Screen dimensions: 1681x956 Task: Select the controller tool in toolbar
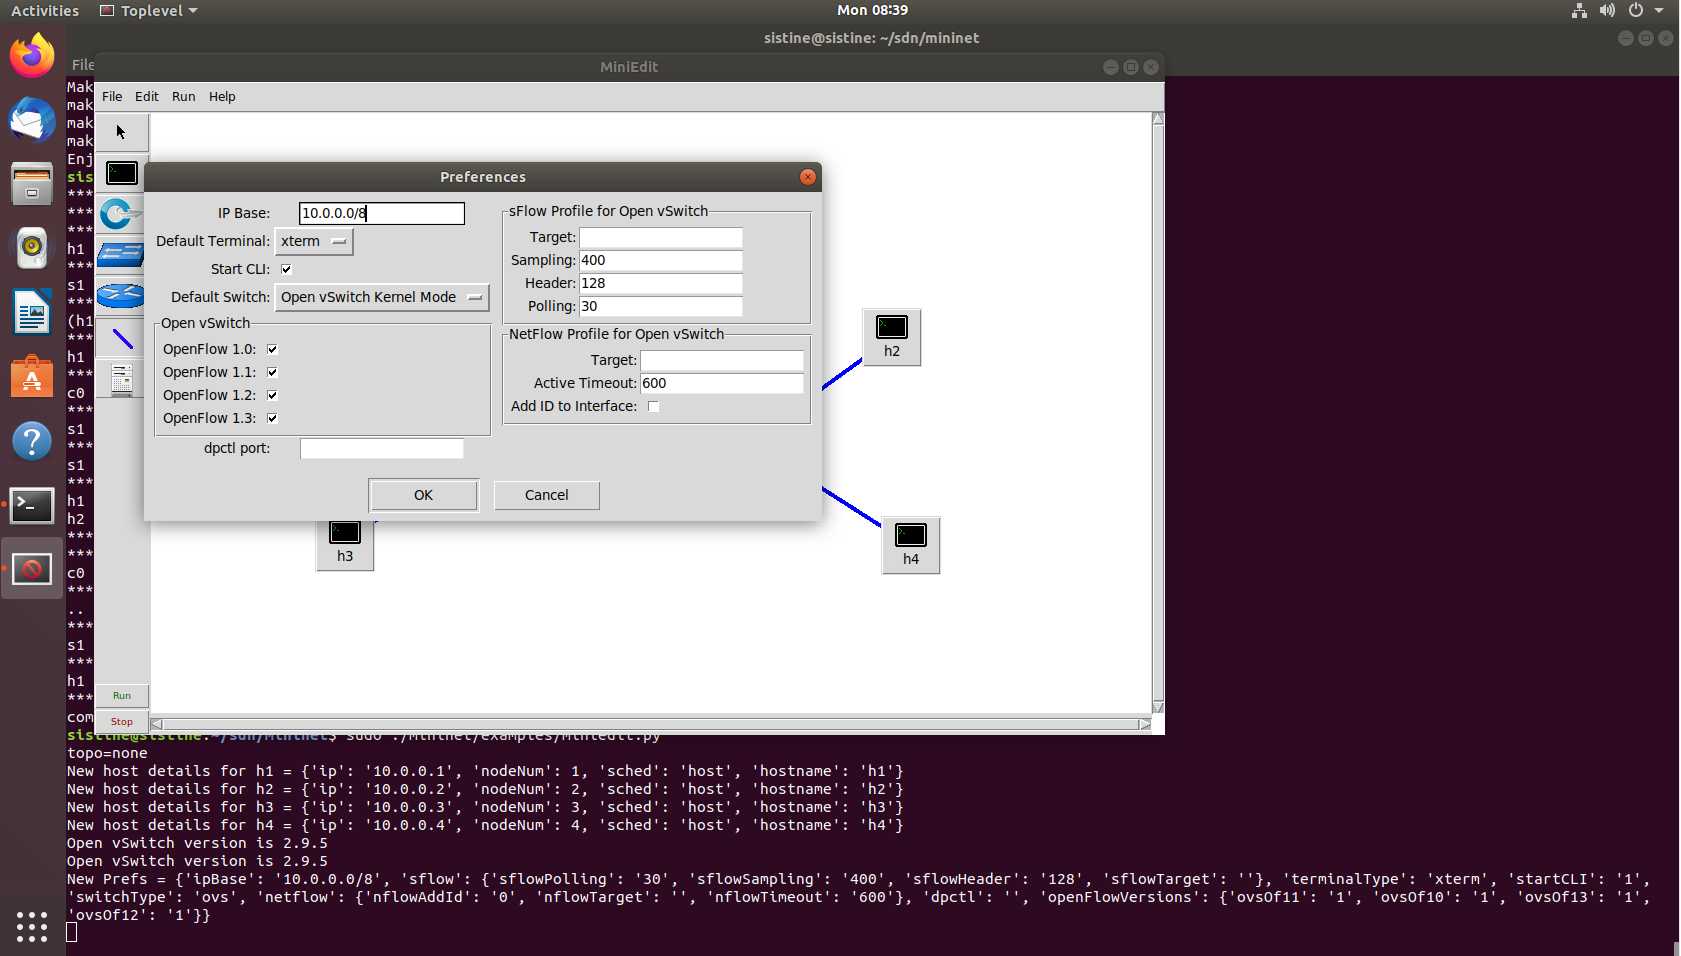click(122, 380)
